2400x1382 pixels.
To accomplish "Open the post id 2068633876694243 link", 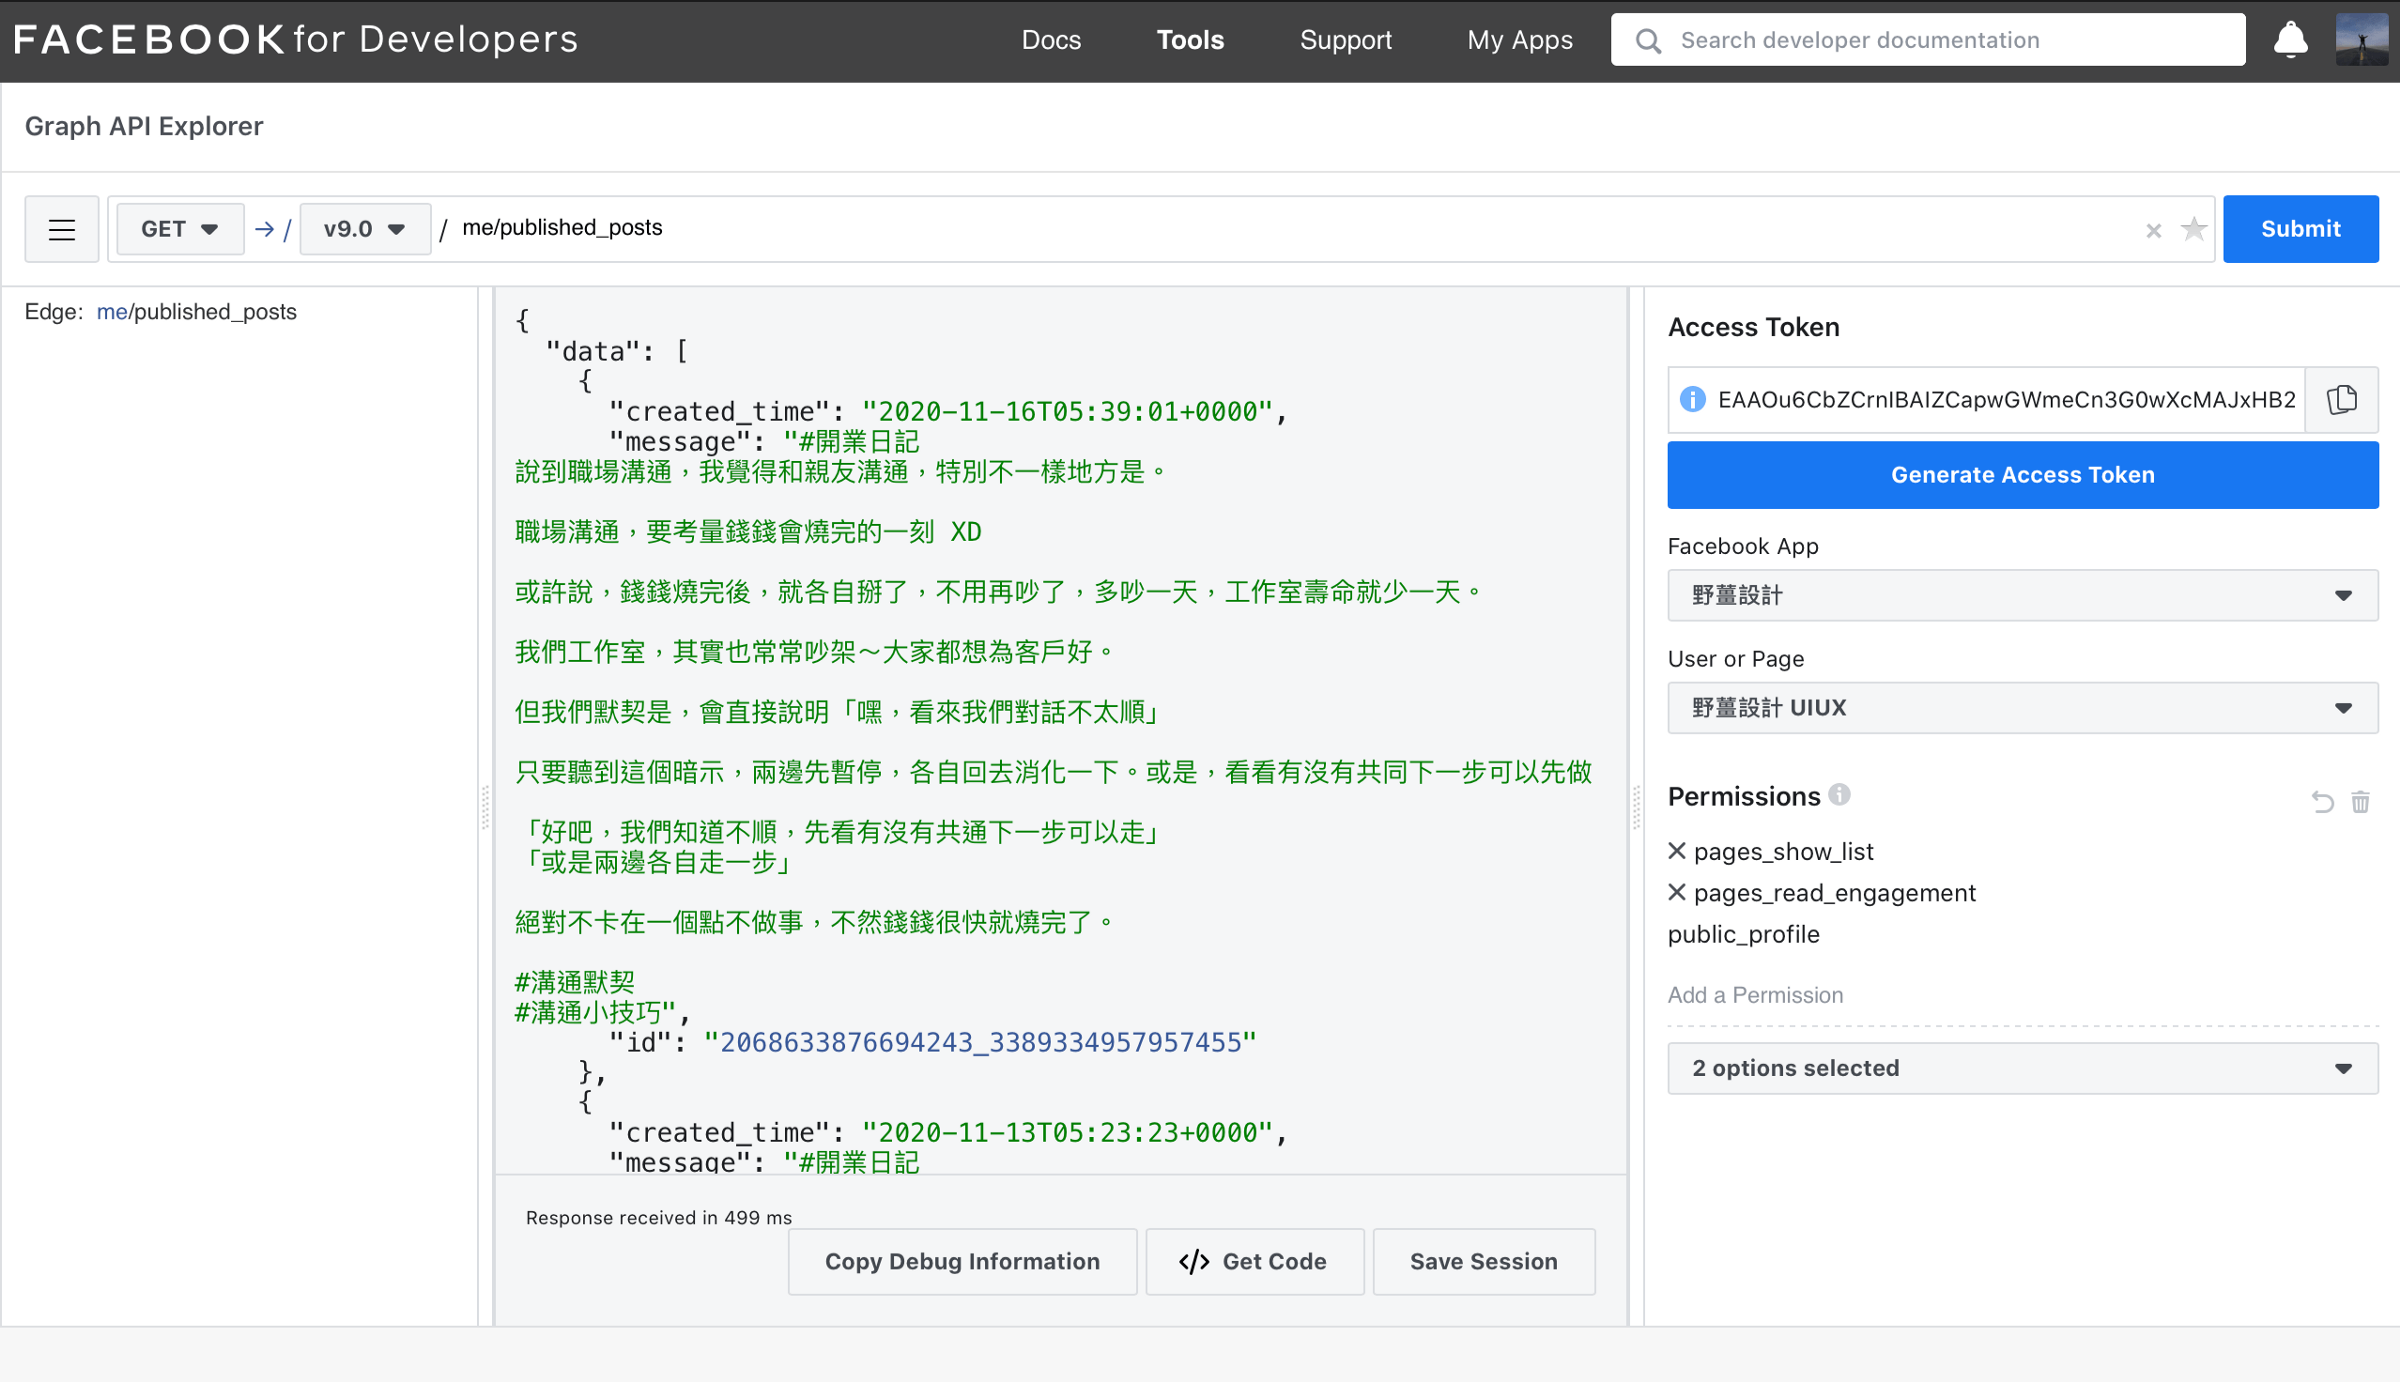I will click(980, 1042).
